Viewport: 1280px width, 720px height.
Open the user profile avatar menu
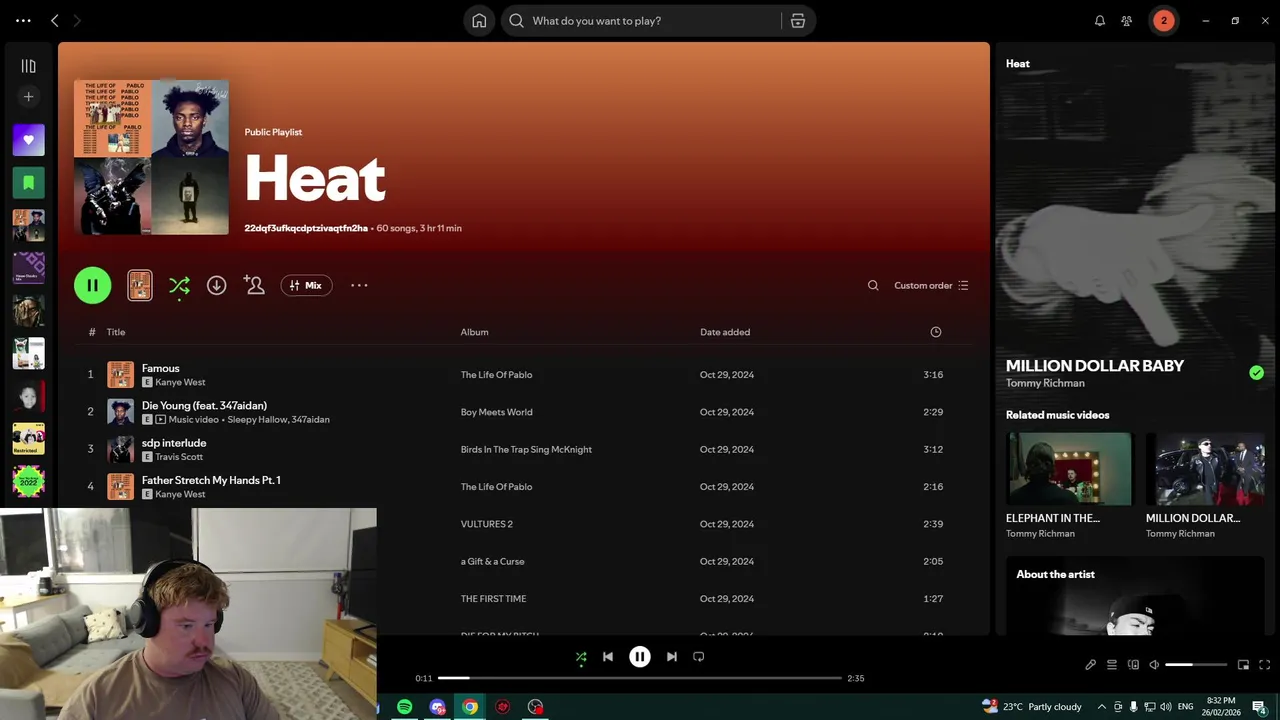click(1163, 21)
